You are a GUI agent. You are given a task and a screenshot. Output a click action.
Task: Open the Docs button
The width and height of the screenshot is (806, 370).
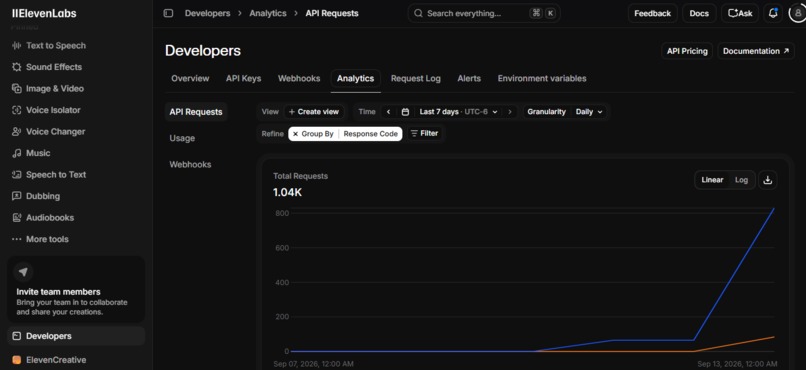699,13
